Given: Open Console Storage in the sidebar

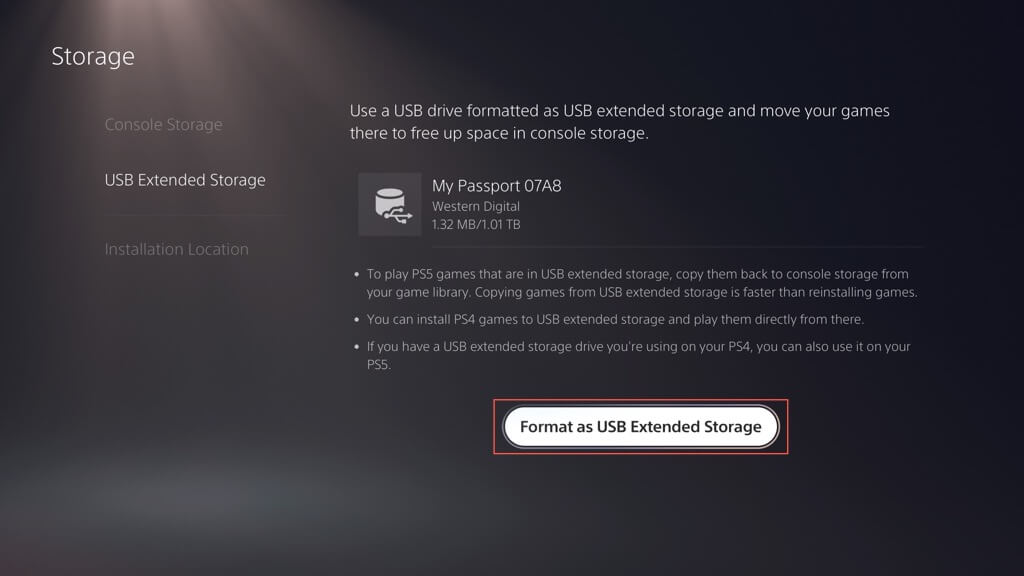Looking at the screenshot, I should click(x=163, y=125).
